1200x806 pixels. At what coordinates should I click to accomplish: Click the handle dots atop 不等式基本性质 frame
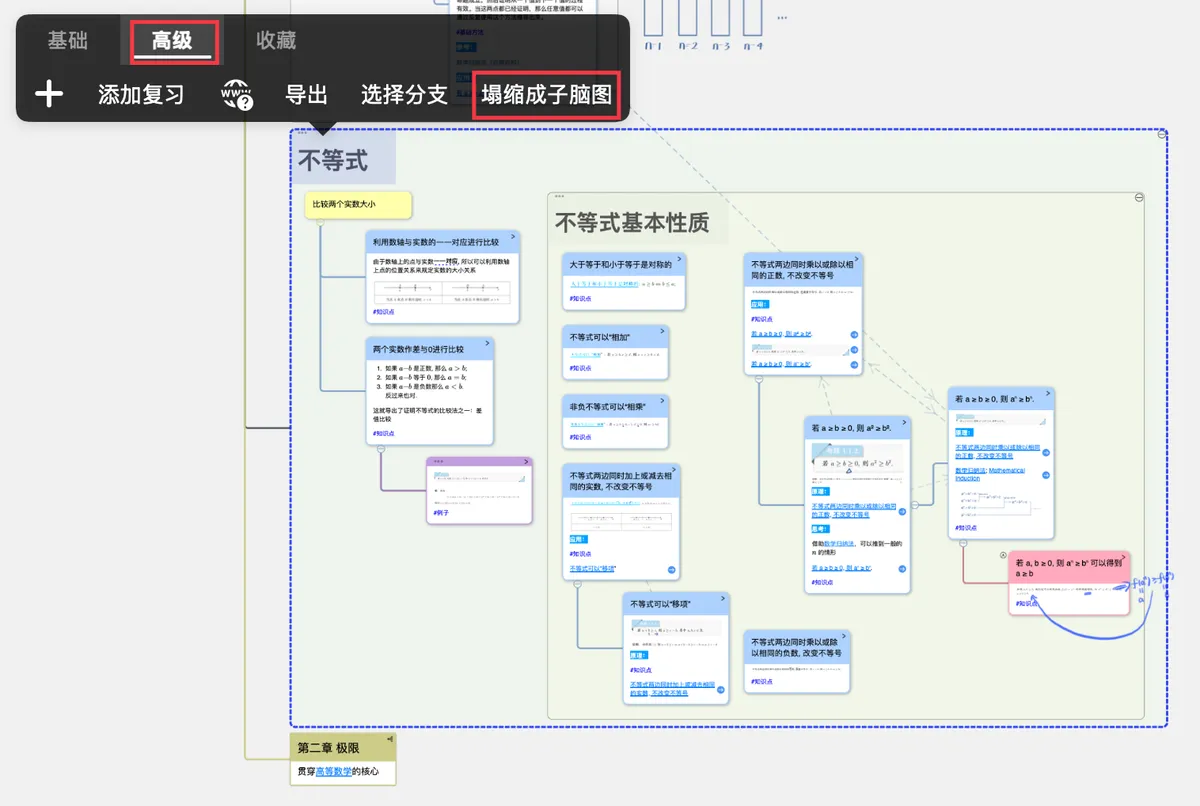[x=558, y=197]
